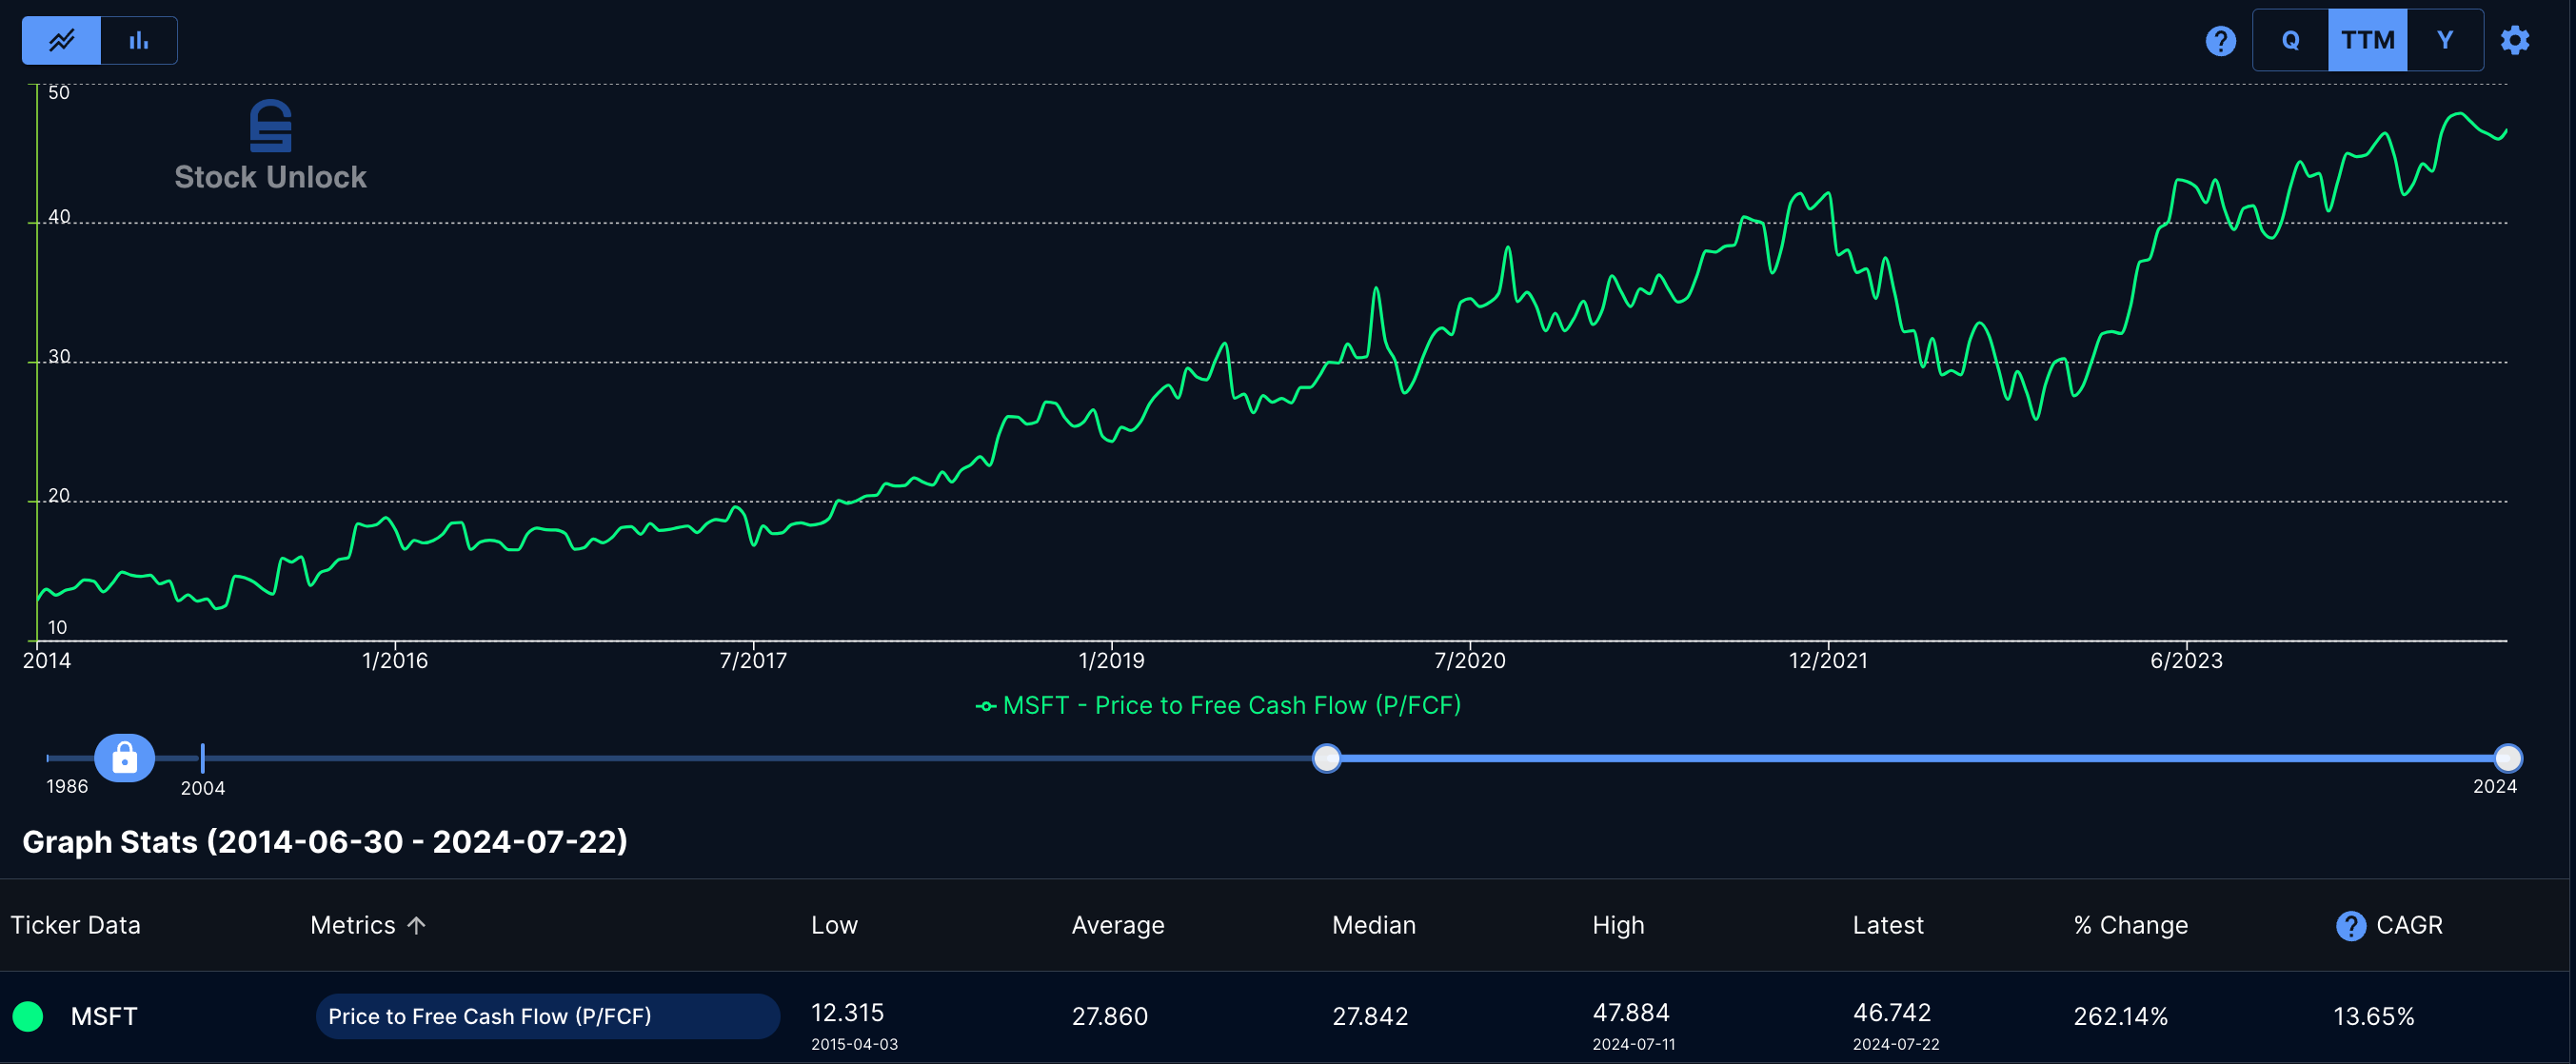Image resolution: width=2576 pixels, height=1064 pixels.
Task: Select the median value 27.842
Action: click(1370, 1016)
